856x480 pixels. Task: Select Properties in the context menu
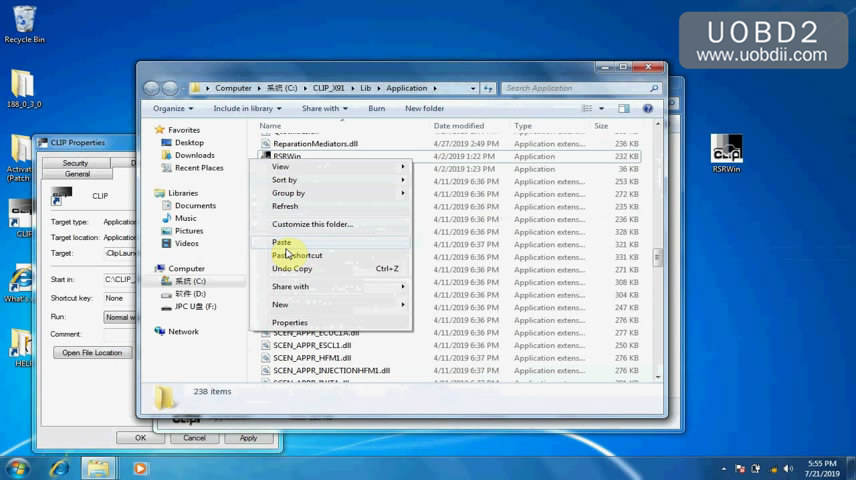coord(290,322)
